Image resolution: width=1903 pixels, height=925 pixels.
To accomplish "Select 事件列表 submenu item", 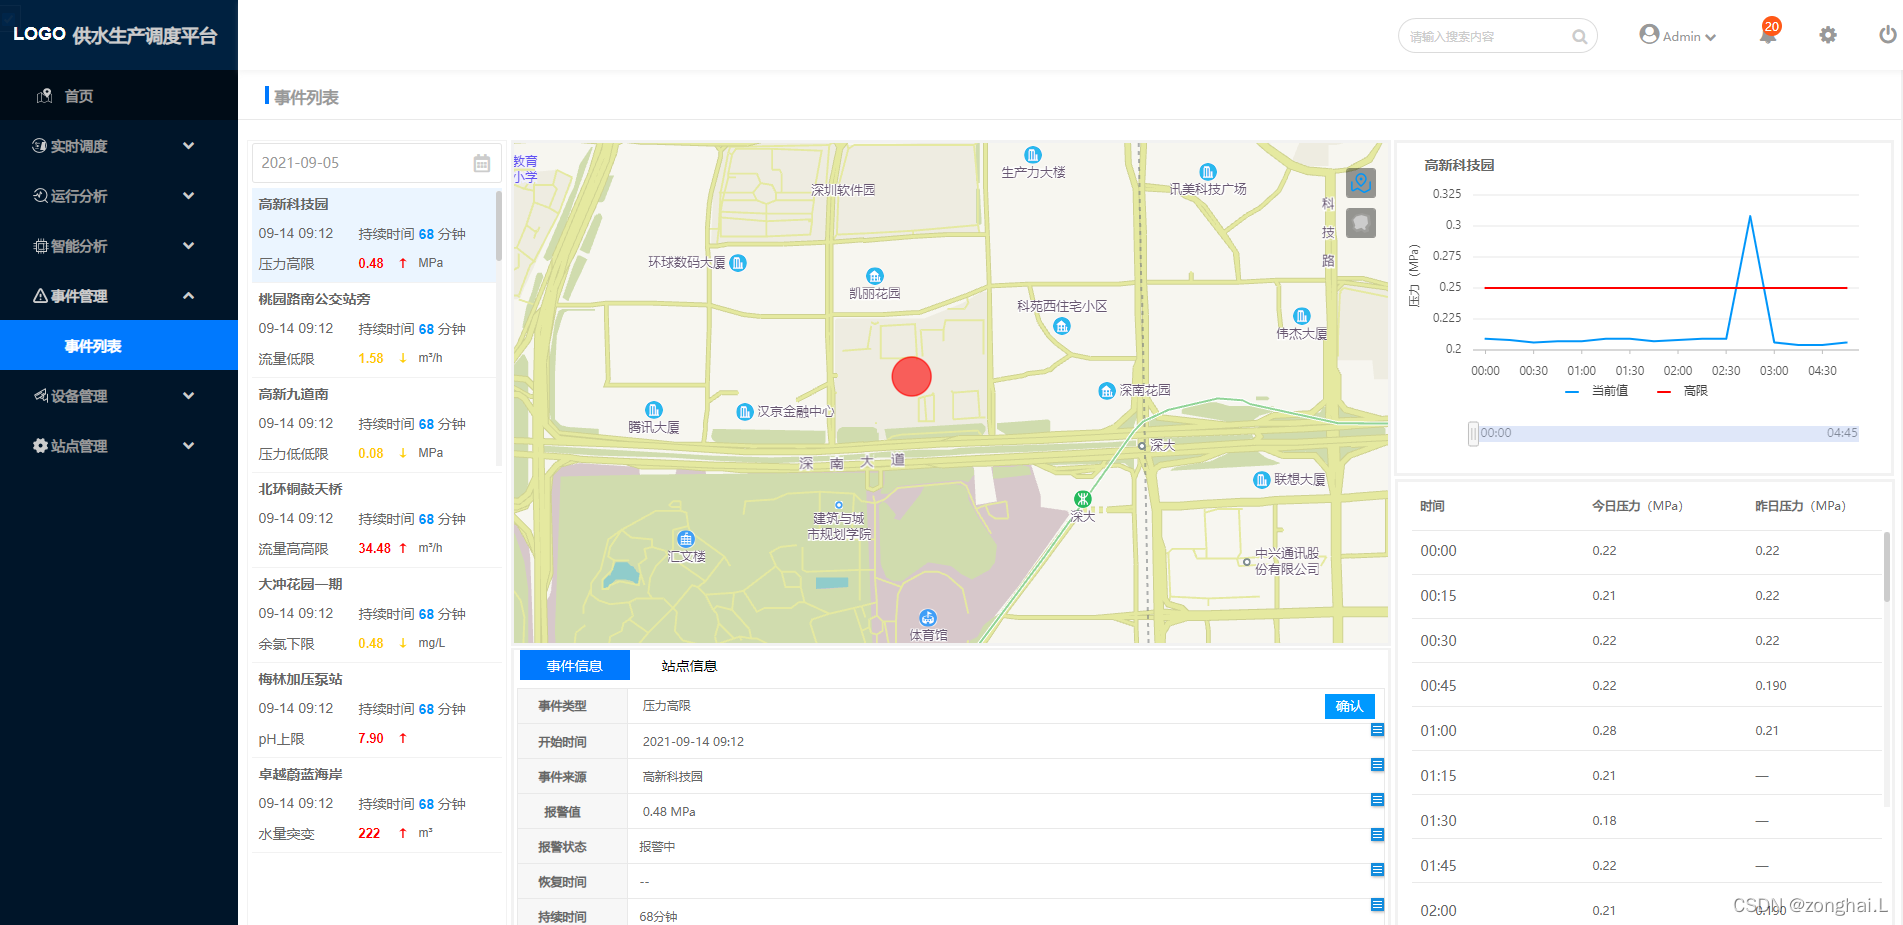I will pyautogui.click(x=119, y=346).
